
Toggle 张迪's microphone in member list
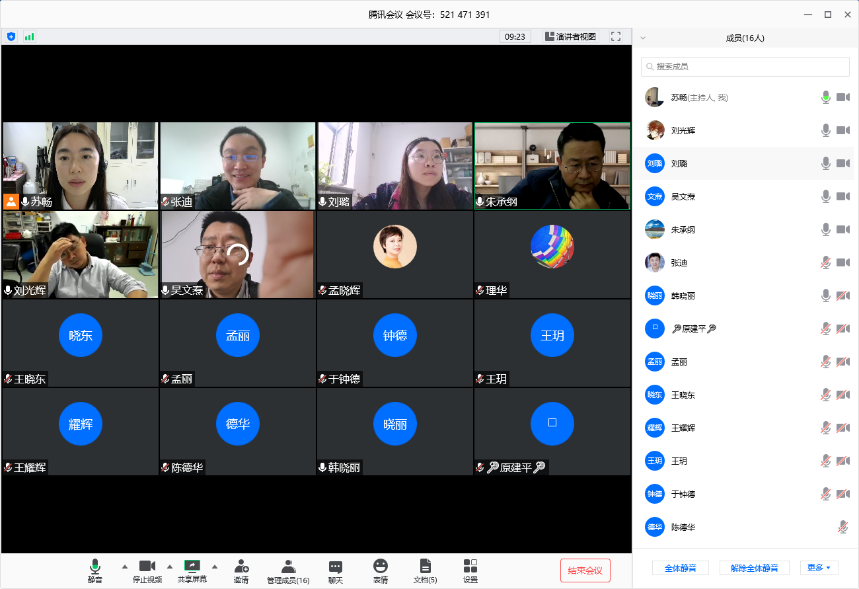[826, 263]
